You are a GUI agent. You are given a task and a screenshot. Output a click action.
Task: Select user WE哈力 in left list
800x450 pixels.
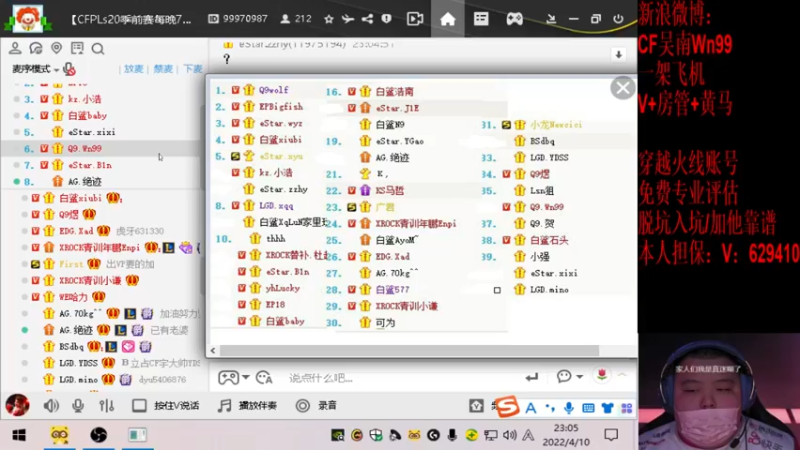(73, 297)
